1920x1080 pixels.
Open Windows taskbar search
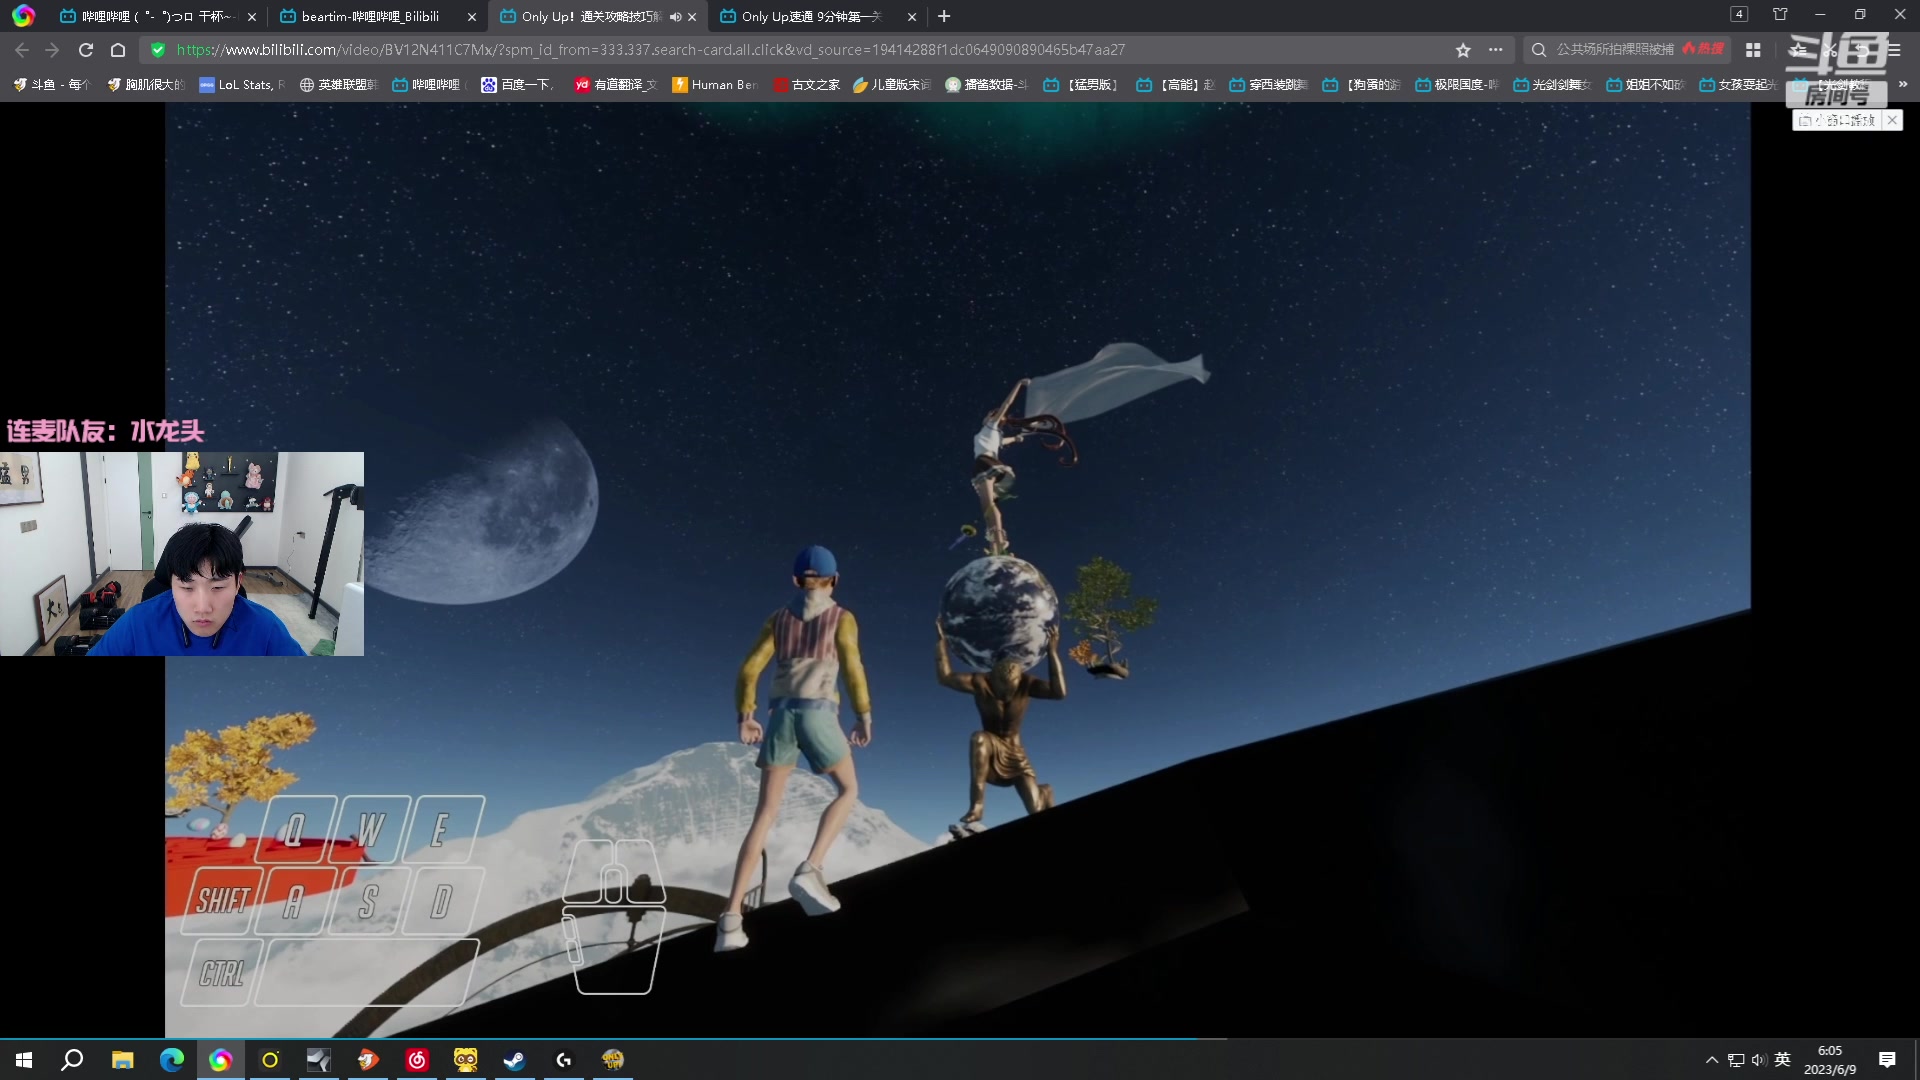(x=72, y=1060)
